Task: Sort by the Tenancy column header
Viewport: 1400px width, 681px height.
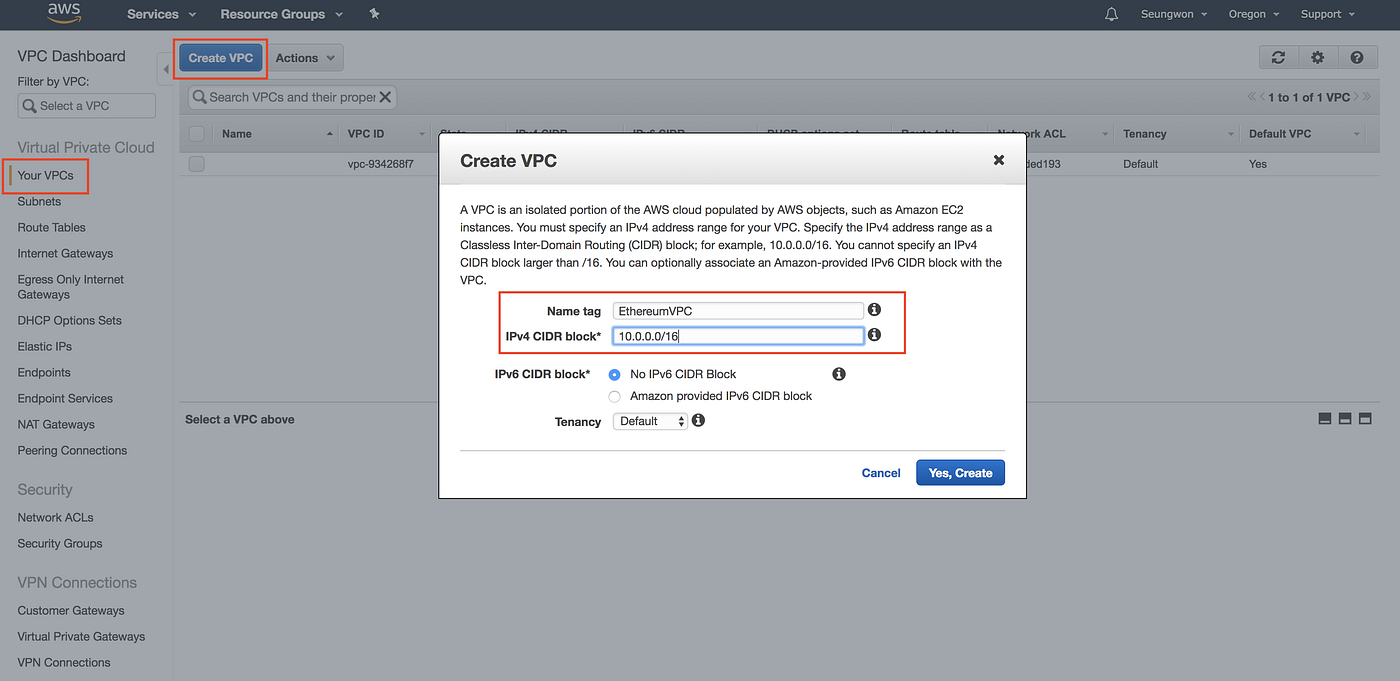Action: pyautogui.click(x=1145, y=134)
